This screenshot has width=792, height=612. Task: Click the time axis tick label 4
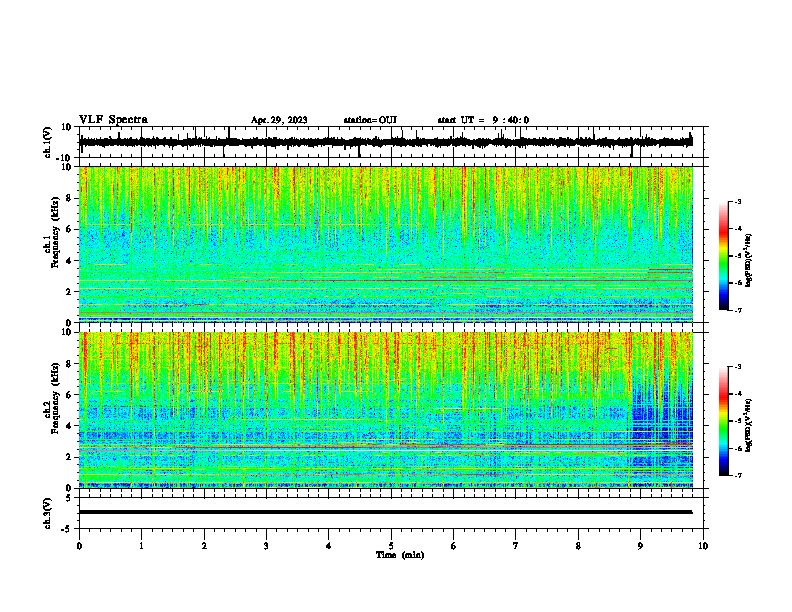tap(329, 546)
